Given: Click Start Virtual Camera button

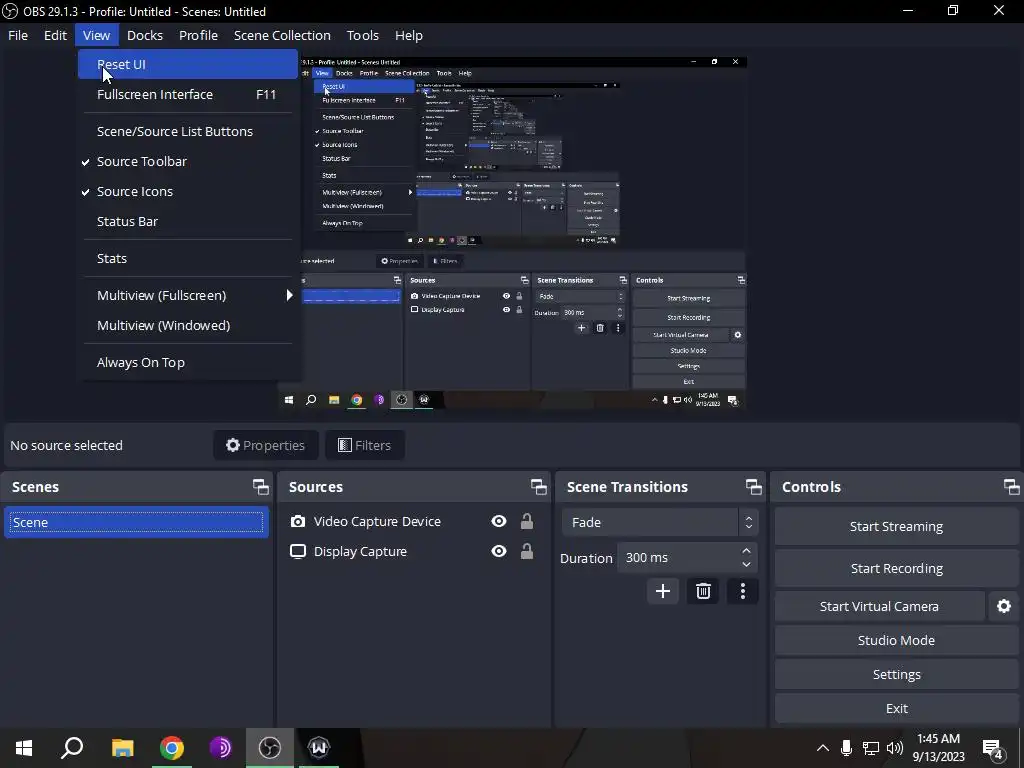Looking at the screenshot, I should tap(879, 607).
